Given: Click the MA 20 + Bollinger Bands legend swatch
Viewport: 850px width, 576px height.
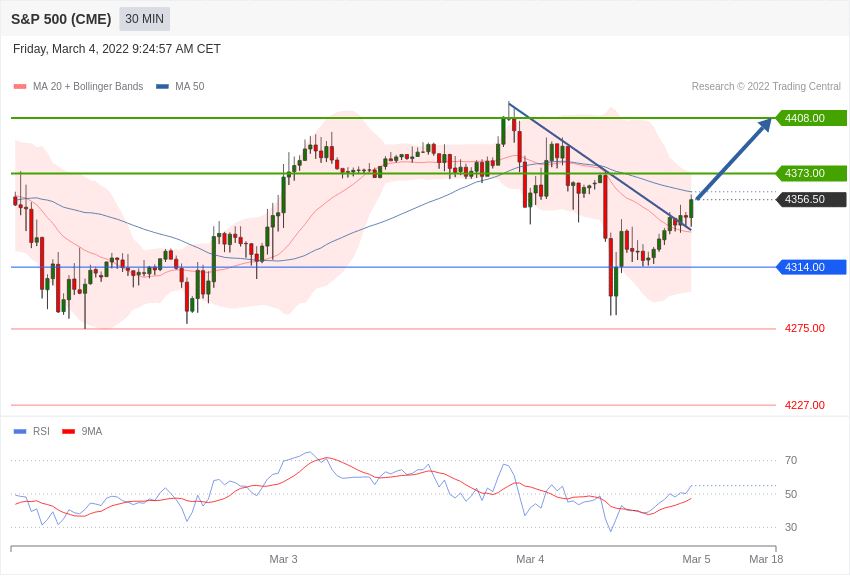Looking at the screenshot, I should click(x=20, y=87).
